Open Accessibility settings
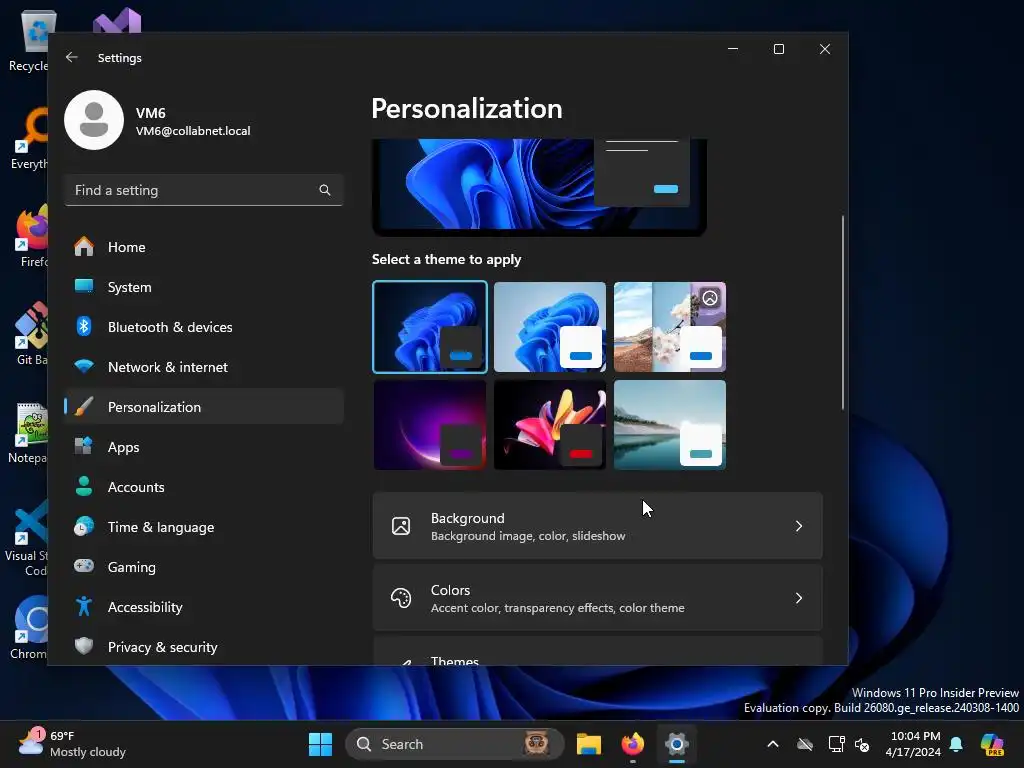 click(x=204, y=606)
